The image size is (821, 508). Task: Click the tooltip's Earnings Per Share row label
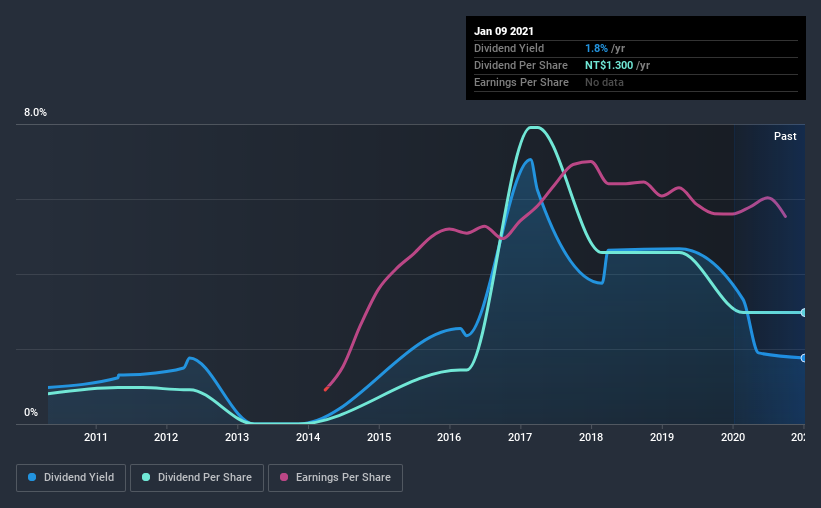(521, 82)
